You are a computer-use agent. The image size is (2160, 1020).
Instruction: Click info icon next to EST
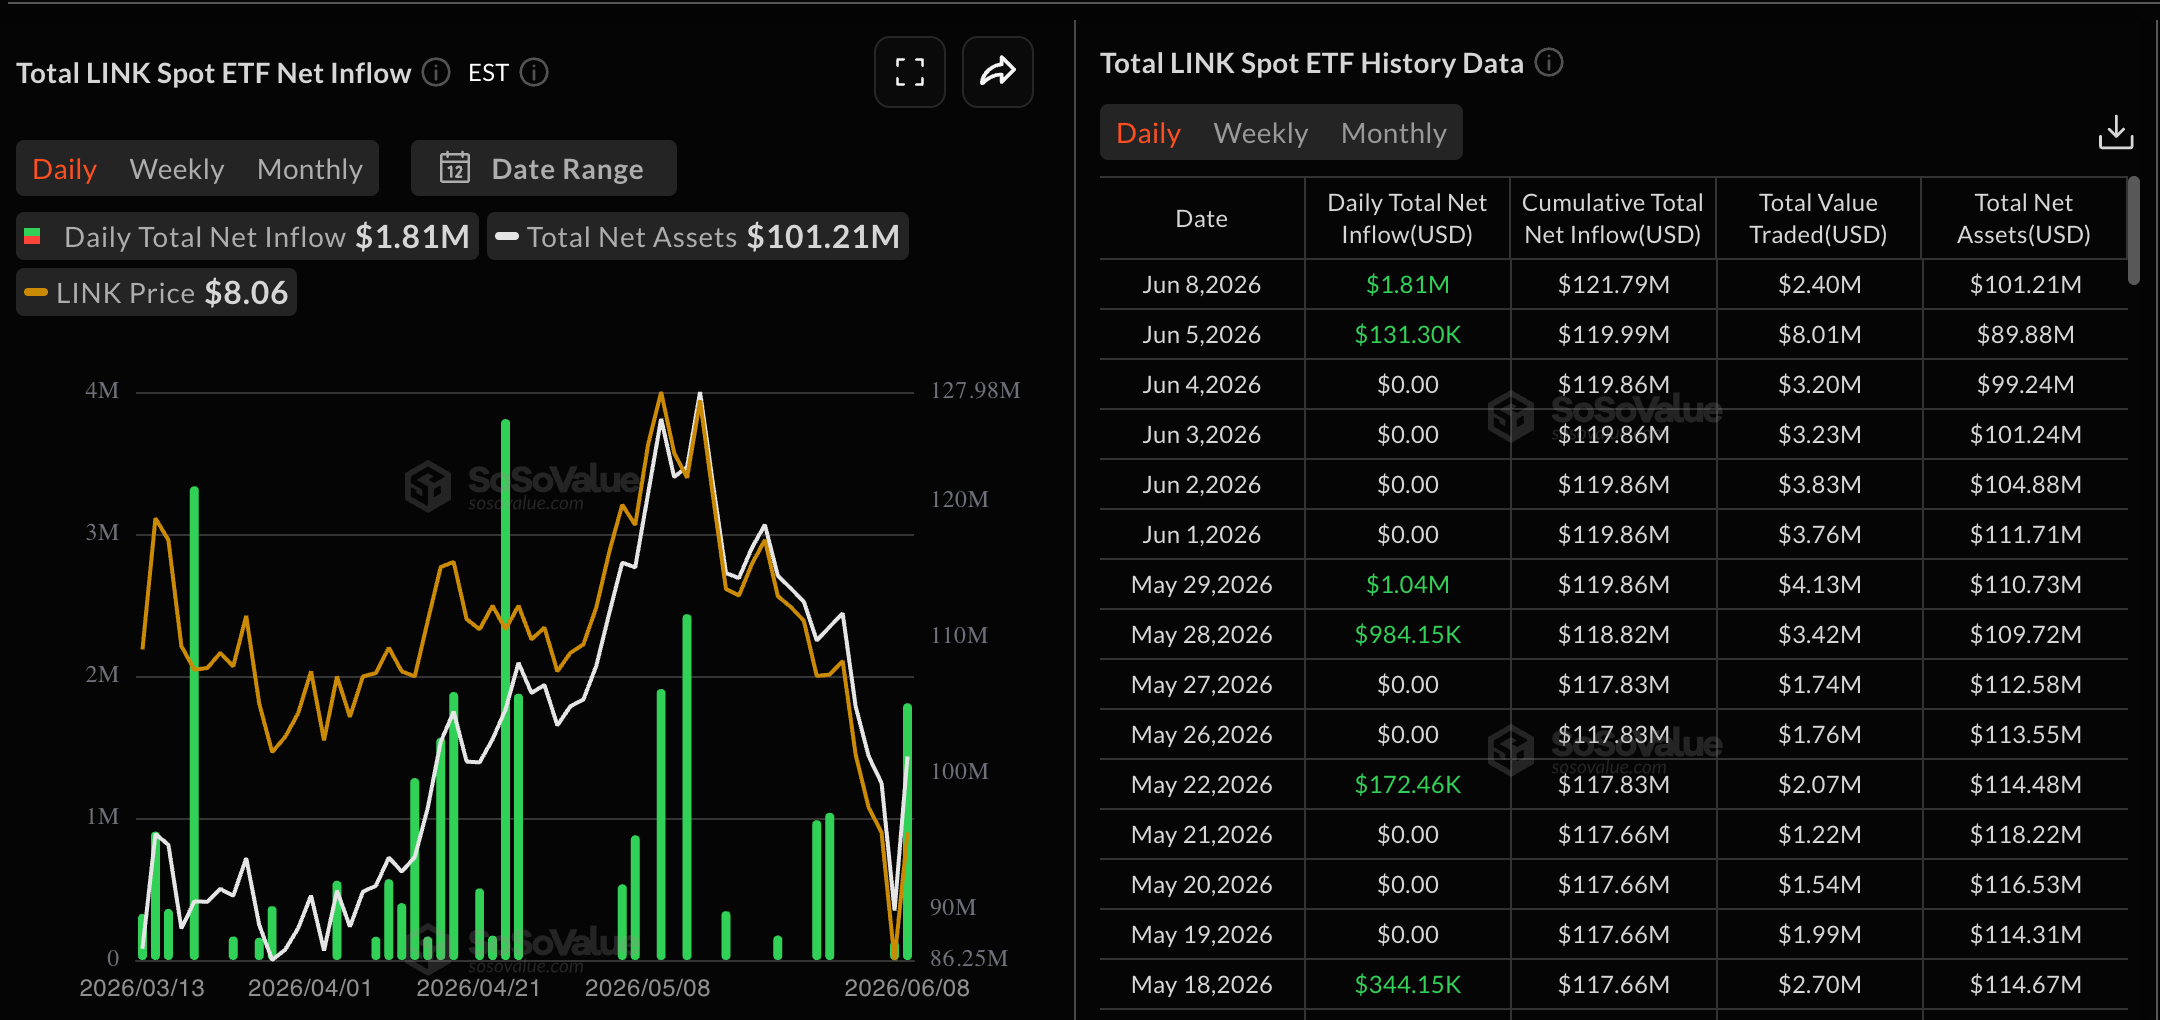coord(534,72)
